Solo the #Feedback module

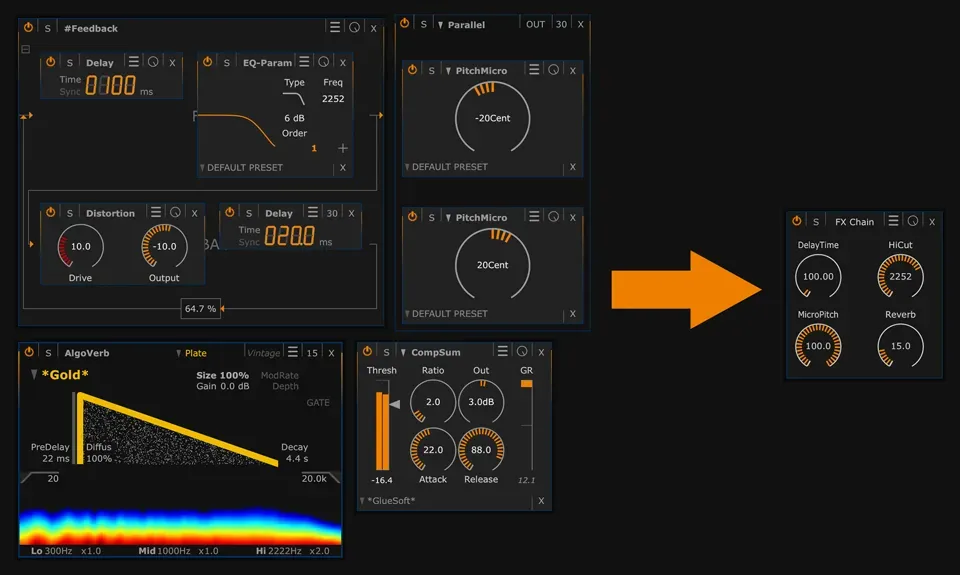[48, 28]
